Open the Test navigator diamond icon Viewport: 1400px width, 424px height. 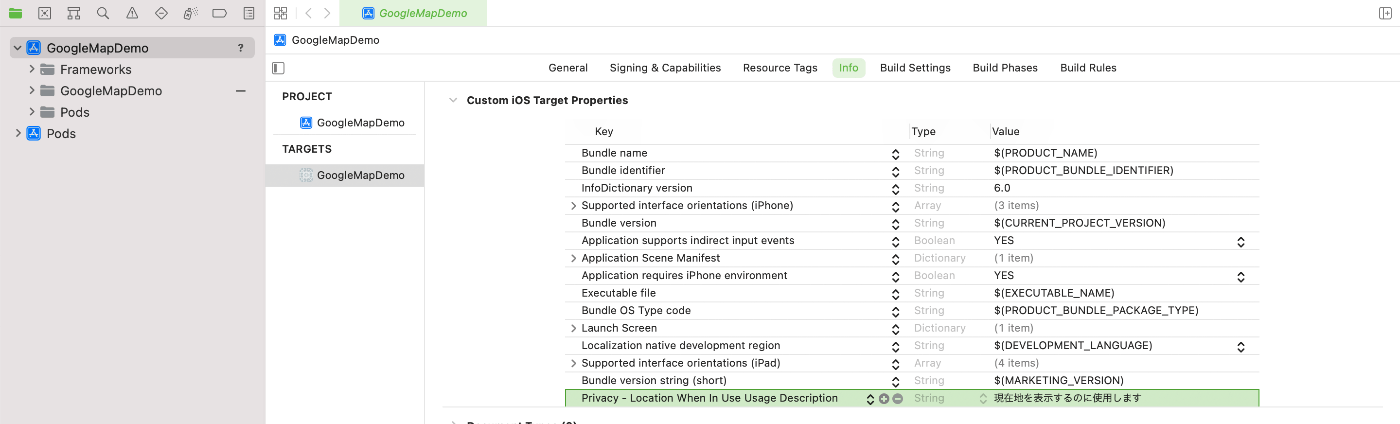point(161,13)
